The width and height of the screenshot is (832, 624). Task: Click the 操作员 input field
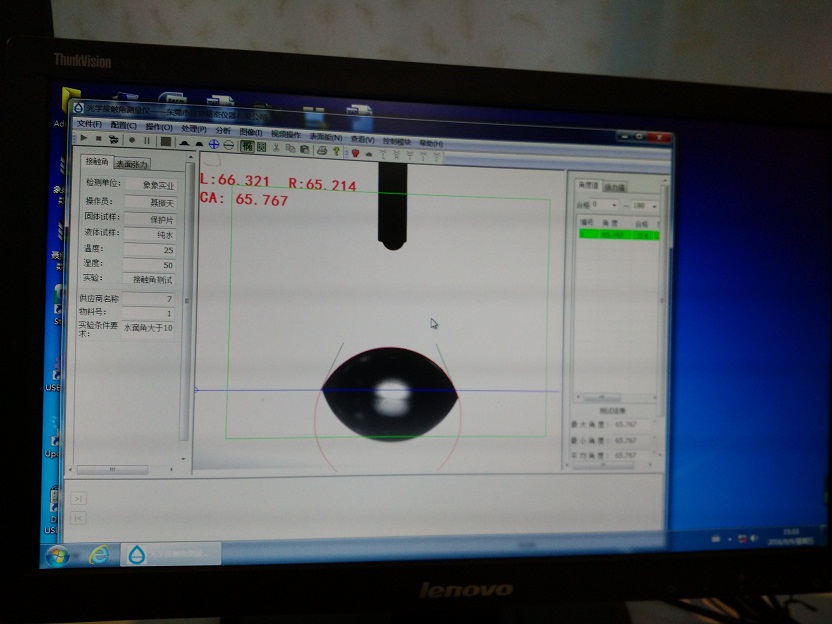(x=150, y=202)
